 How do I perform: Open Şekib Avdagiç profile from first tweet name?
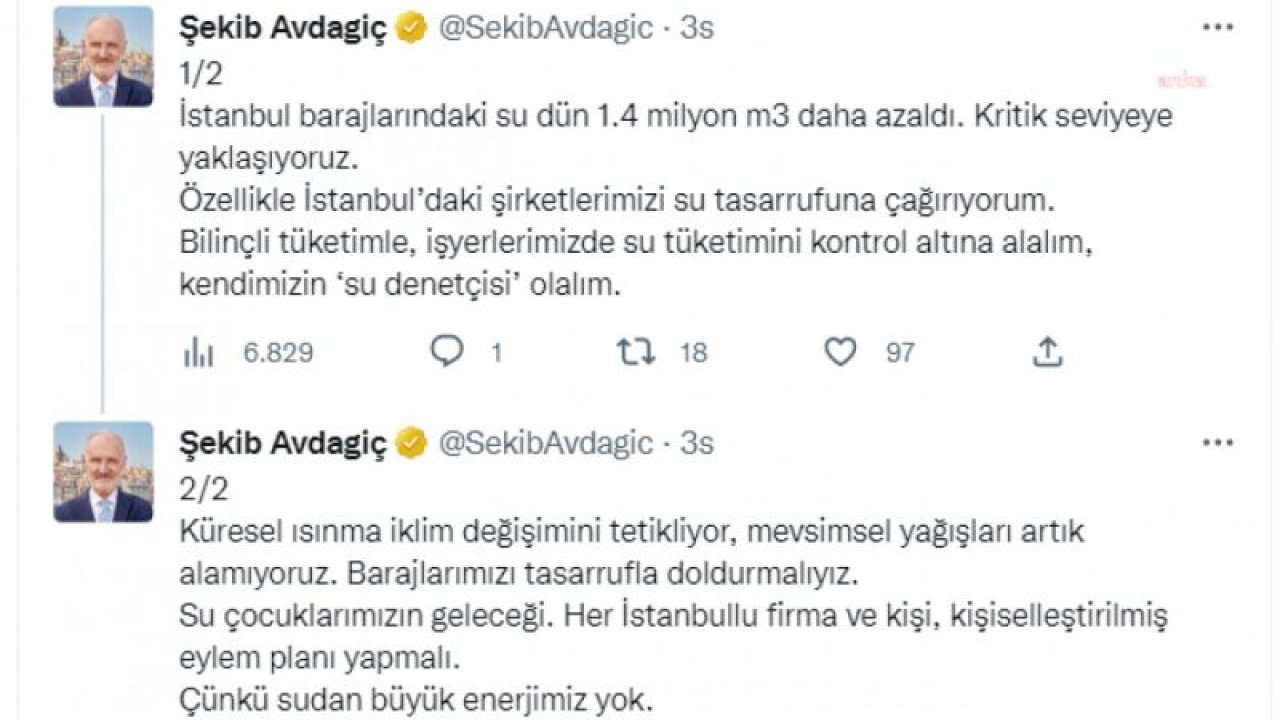point(282,30)
